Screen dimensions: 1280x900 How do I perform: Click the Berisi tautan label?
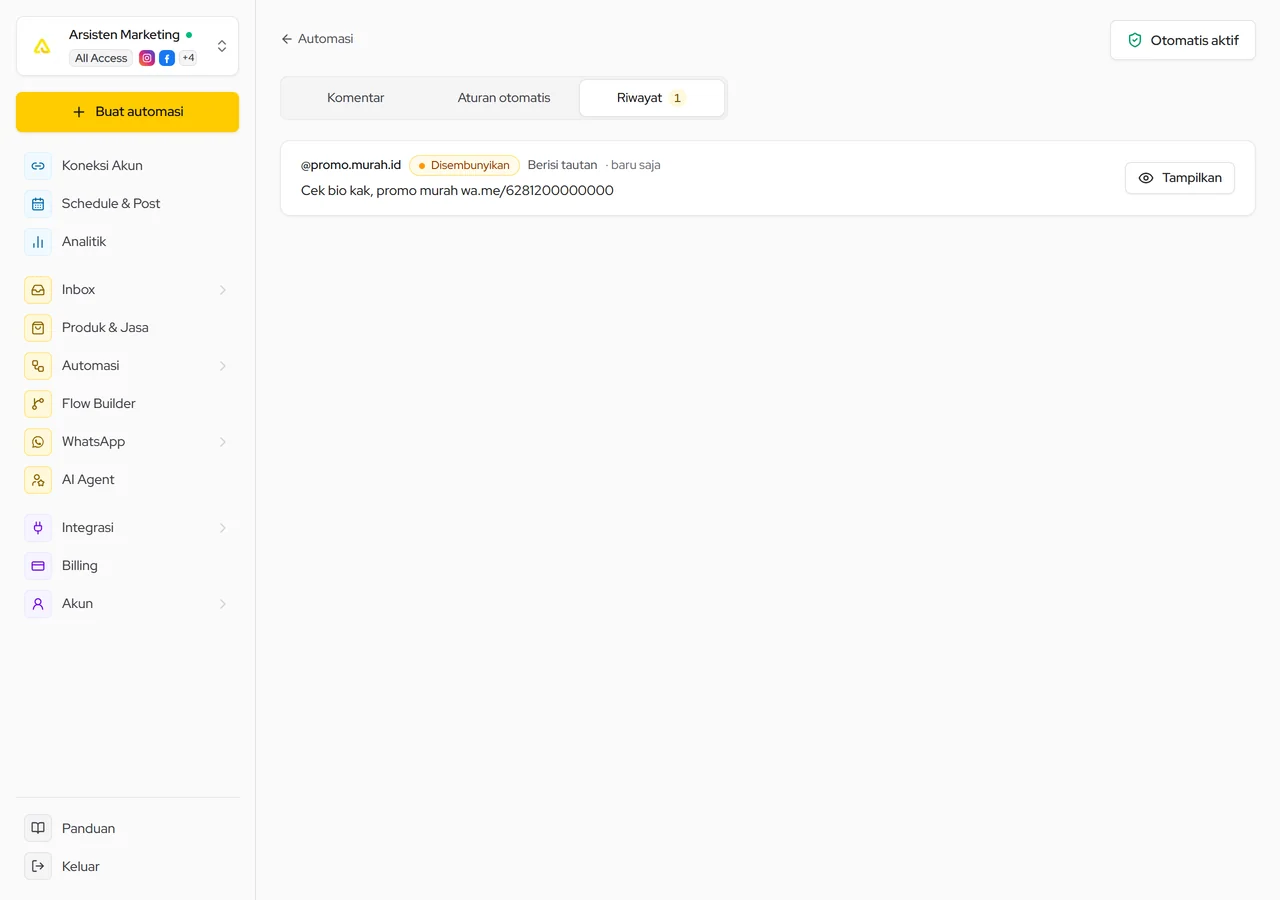coord(562,165)
